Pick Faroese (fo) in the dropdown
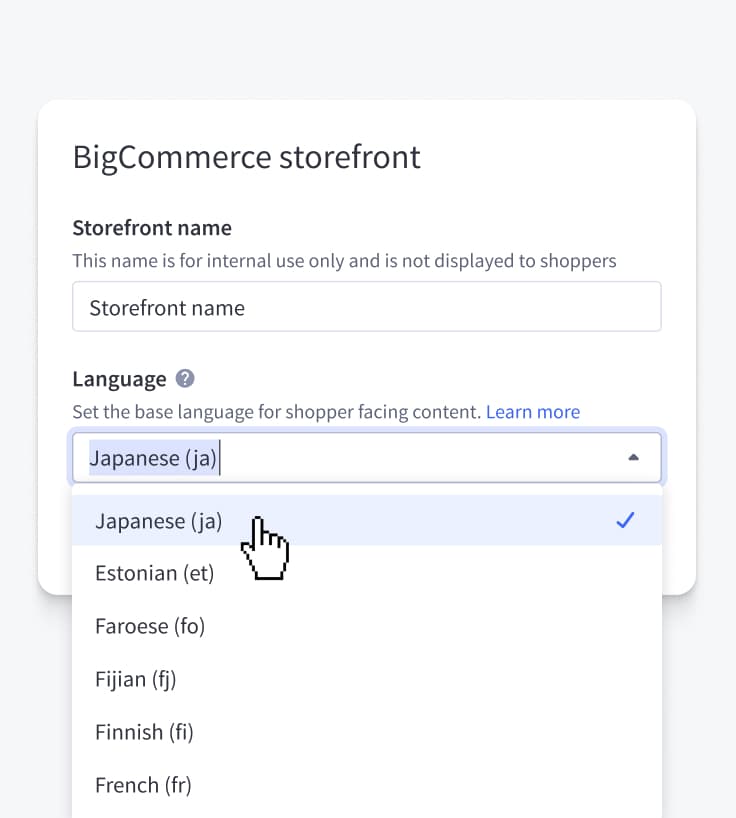 pyautogui.click(x=150, y=626)
